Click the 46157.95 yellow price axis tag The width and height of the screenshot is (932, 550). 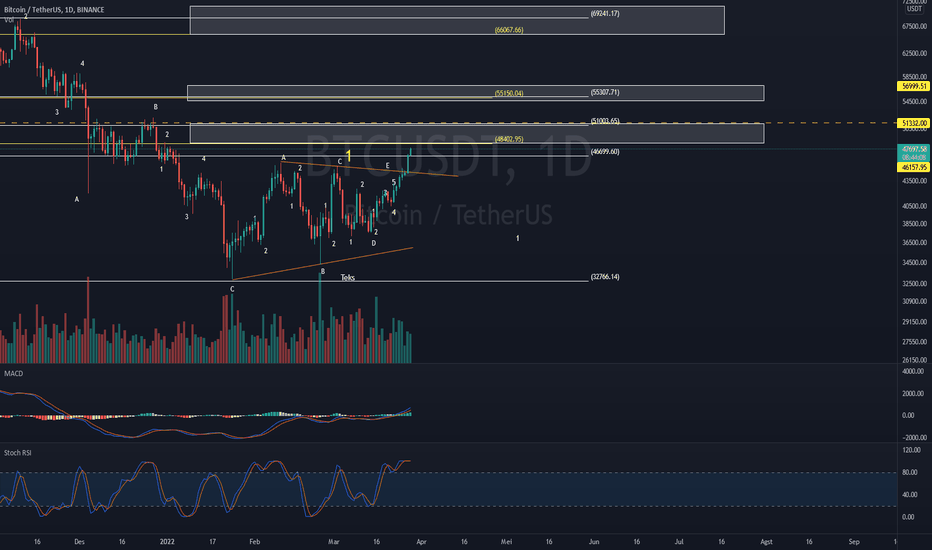[x=914, y=168]
